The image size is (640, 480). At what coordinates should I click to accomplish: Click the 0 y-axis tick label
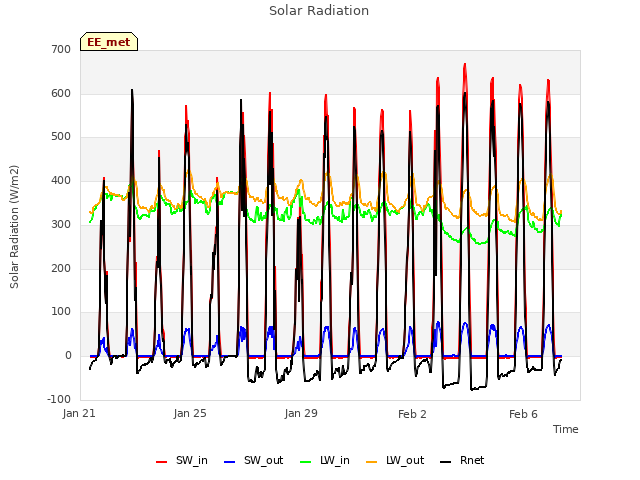[68, 356]
